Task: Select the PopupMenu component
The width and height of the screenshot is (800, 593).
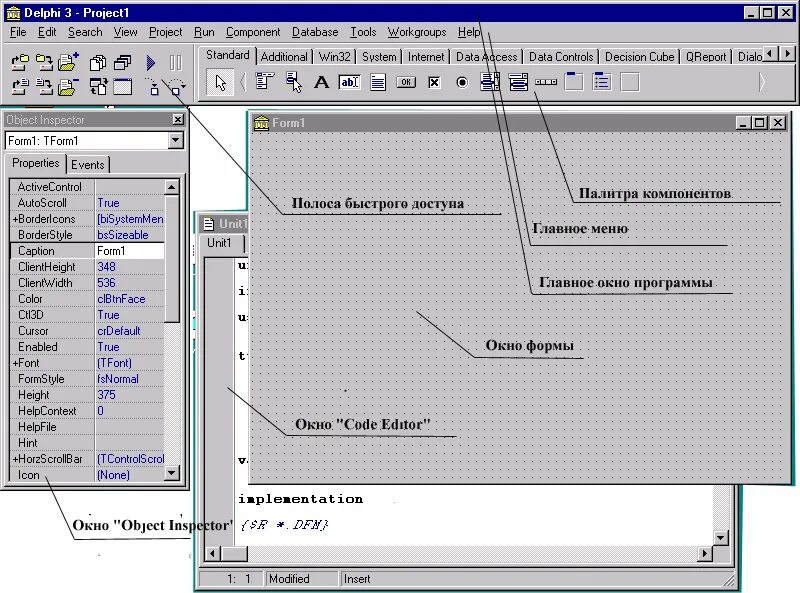Action: [x=293, y=82]
